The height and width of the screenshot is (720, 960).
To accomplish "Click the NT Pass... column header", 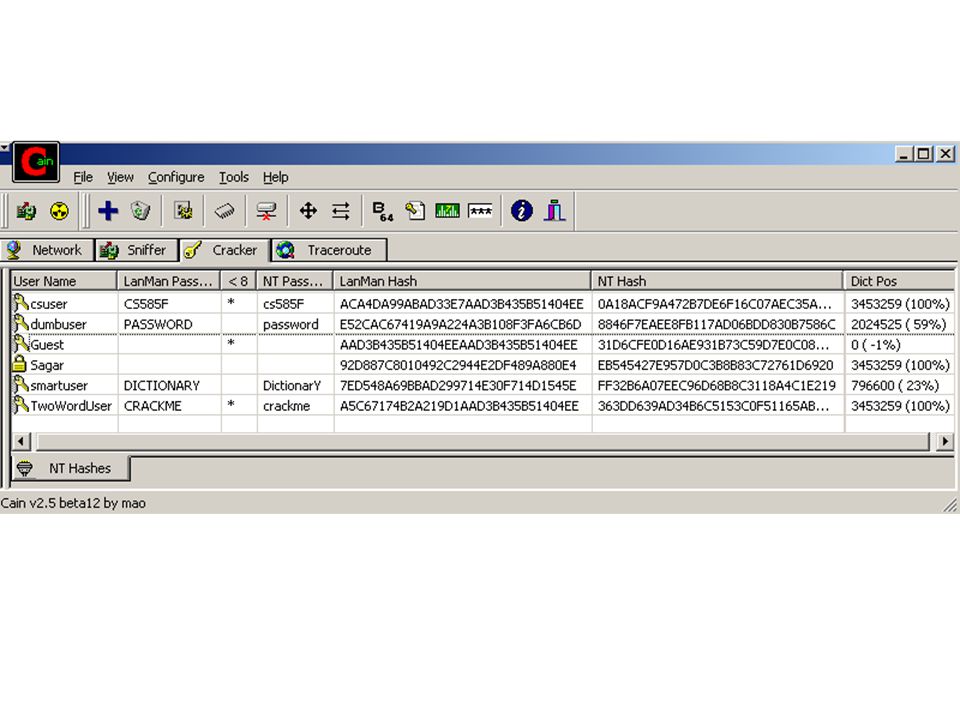I will pyautogui.click(x=295, y=282).
